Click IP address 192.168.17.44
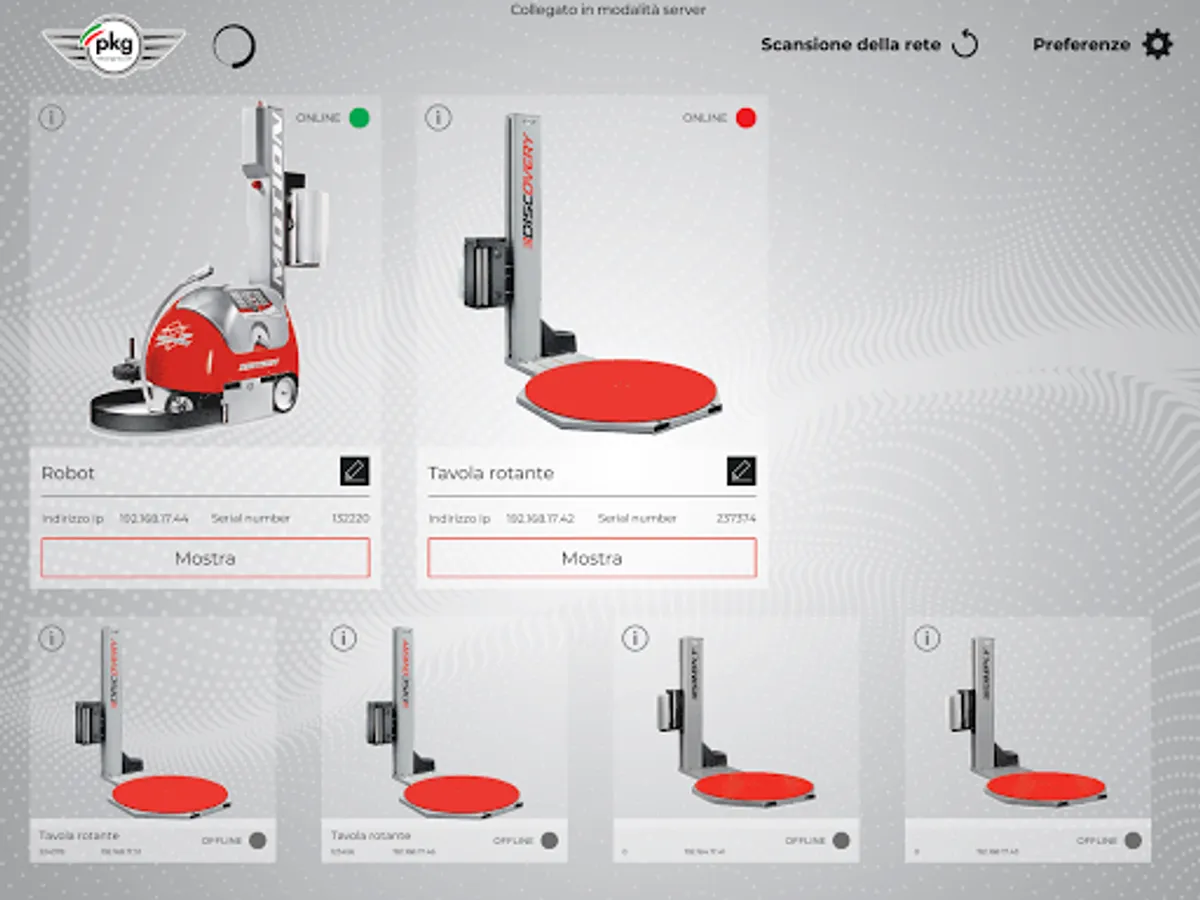Screen dimensions: 1200x900 [x=154, y=518]
